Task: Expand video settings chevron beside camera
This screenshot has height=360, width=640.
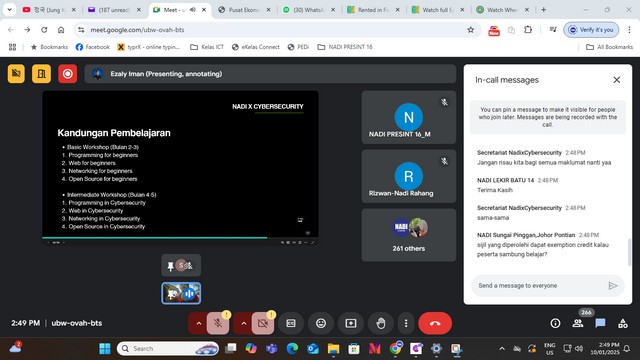Action: click(244, 323)
